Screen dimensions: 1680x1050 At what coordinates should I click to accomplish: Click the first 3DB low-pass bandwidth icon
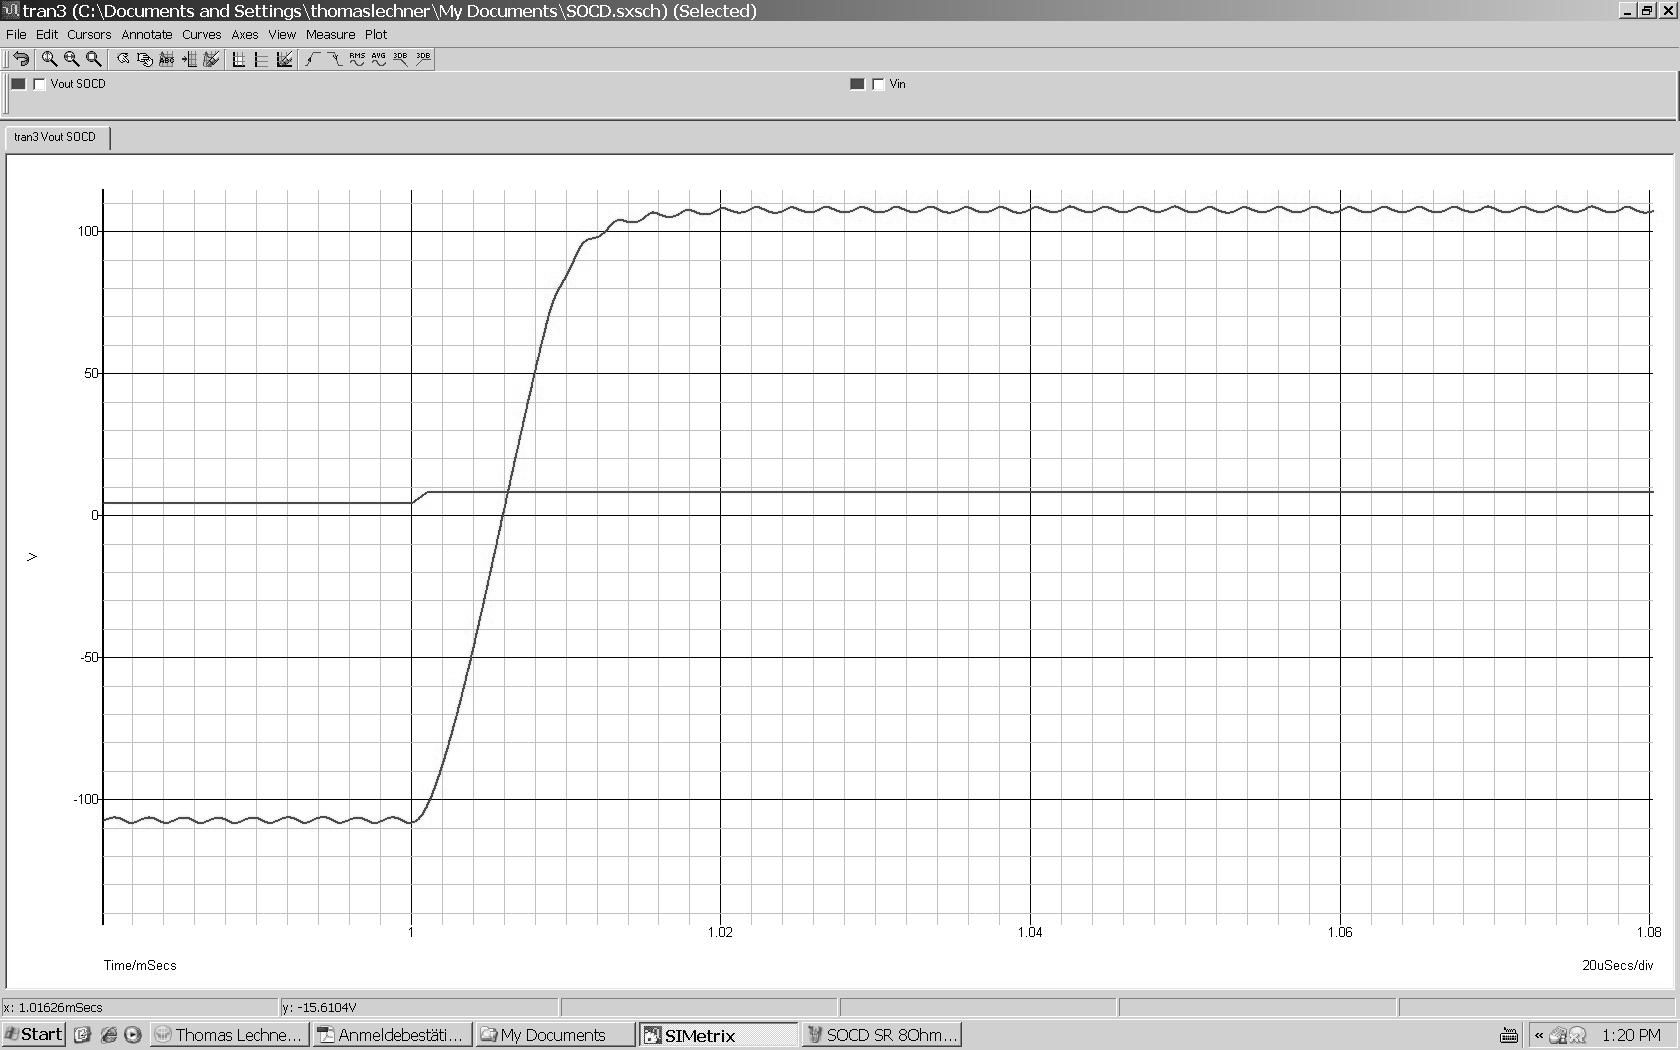tap(400, 59)
